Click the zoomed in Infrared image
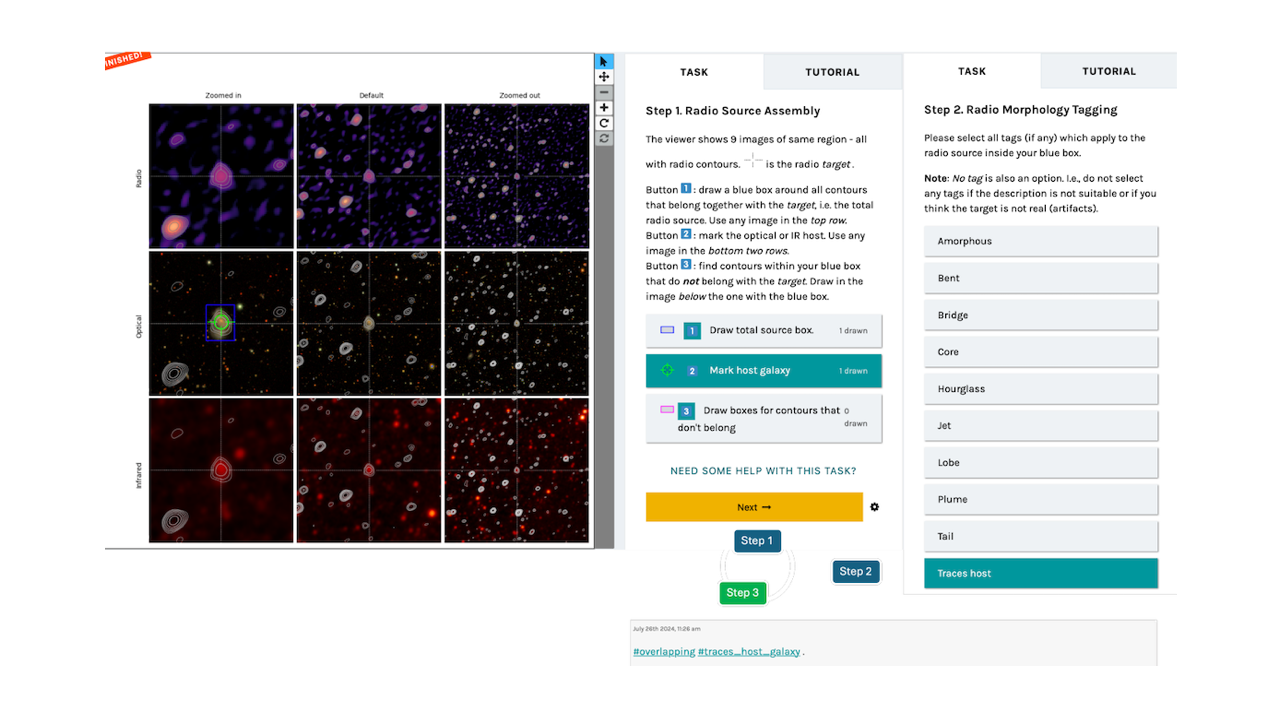Image resolution: width=1278 pixels, height=720 pixels. [x=222, y=470]
